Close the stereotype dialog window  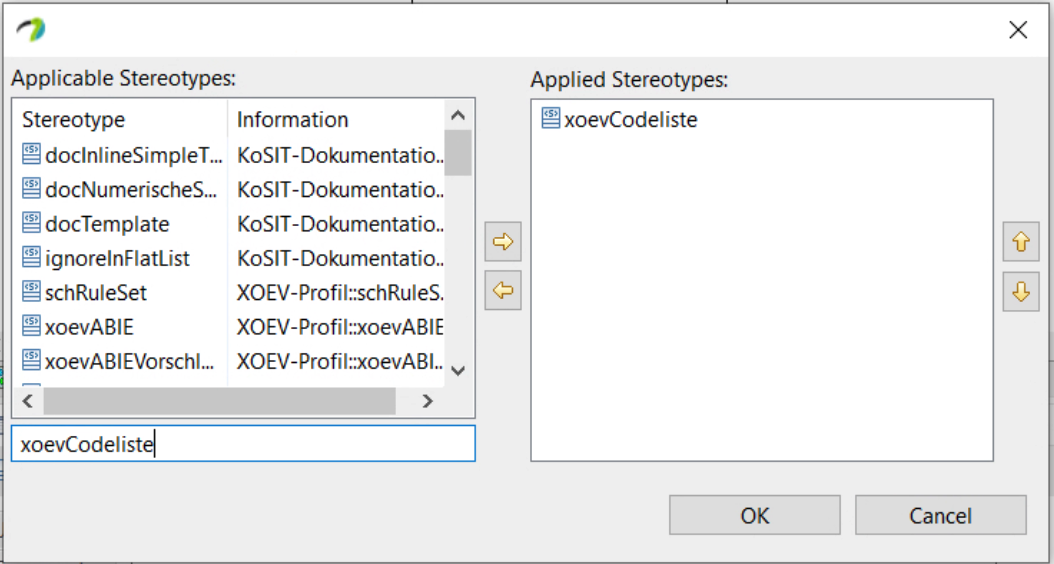point(1018,30)
